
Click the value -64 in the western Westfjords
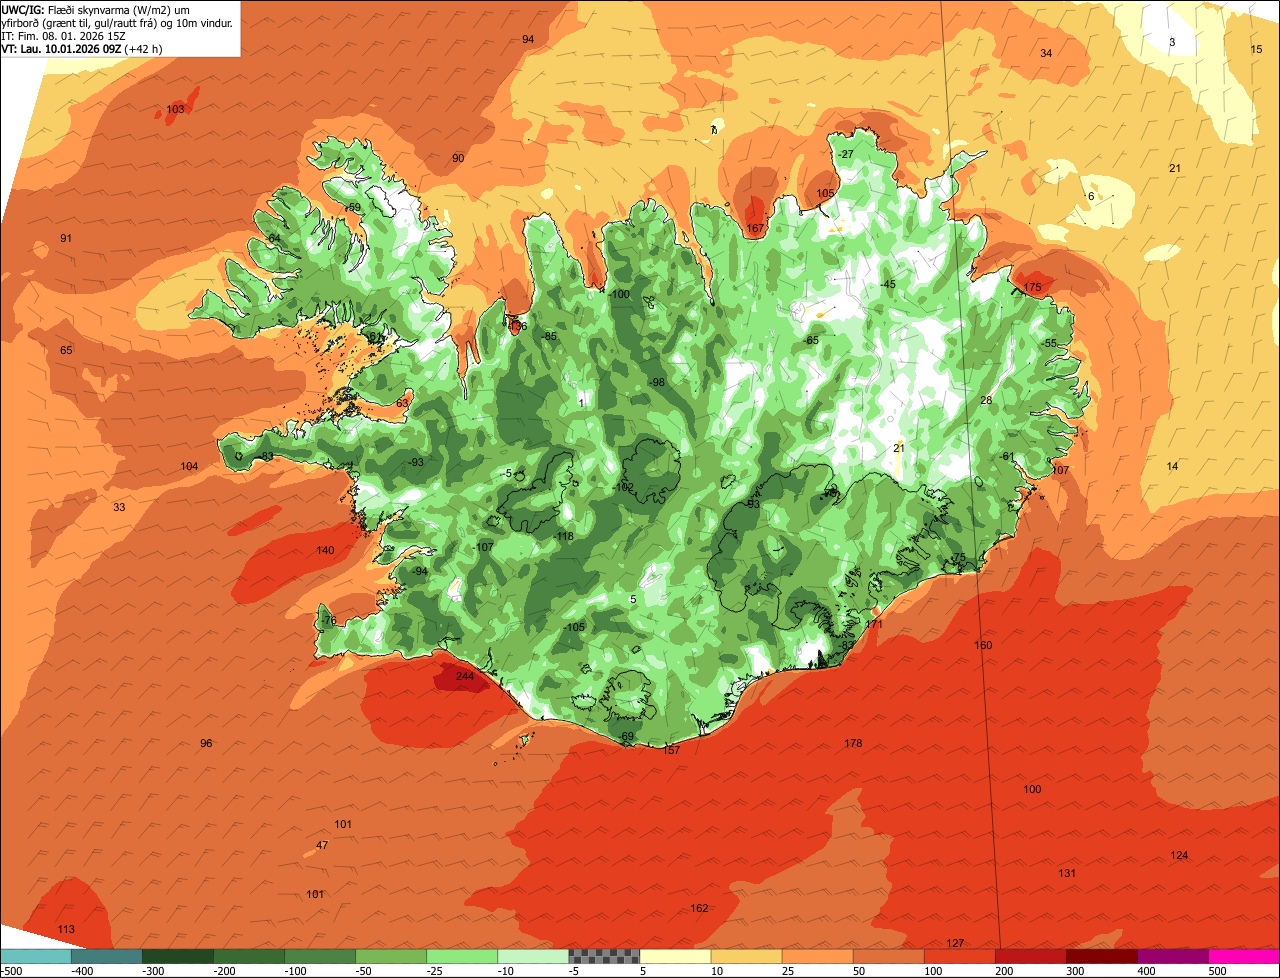[x=273, y=239]
